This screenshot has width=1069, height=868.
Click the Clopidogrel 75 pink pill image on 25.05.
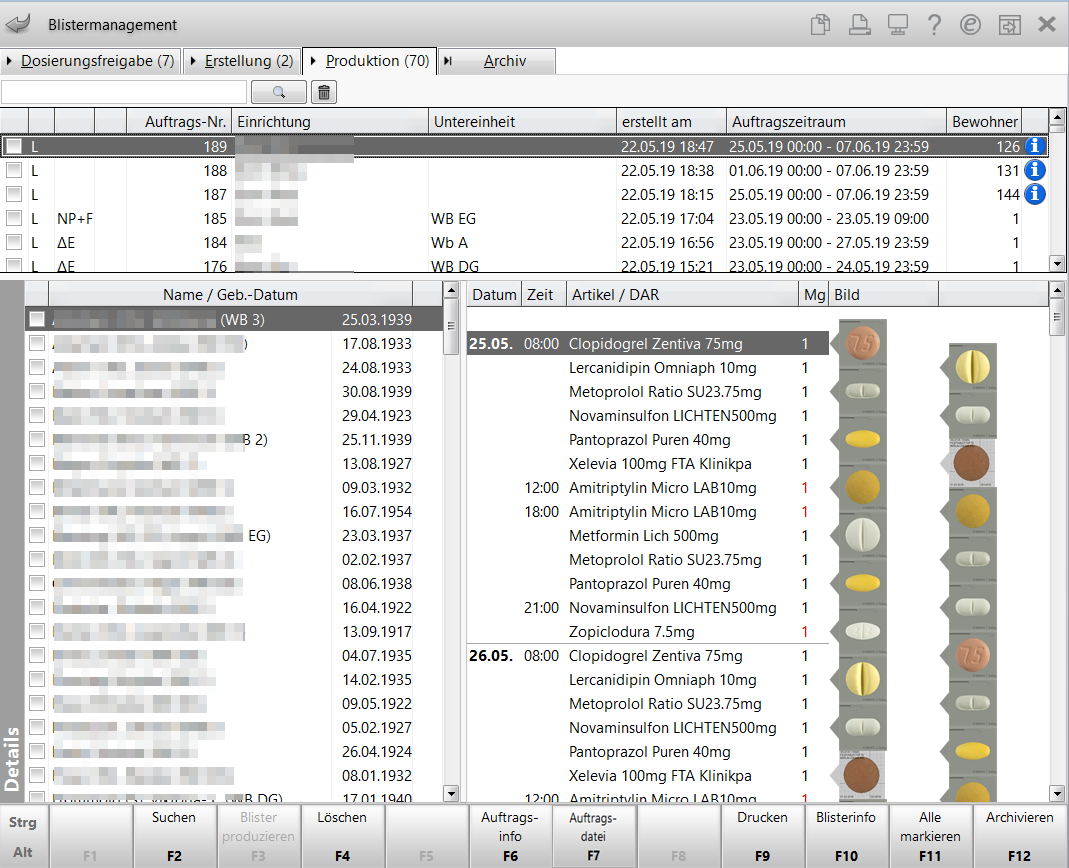point(862,343)
